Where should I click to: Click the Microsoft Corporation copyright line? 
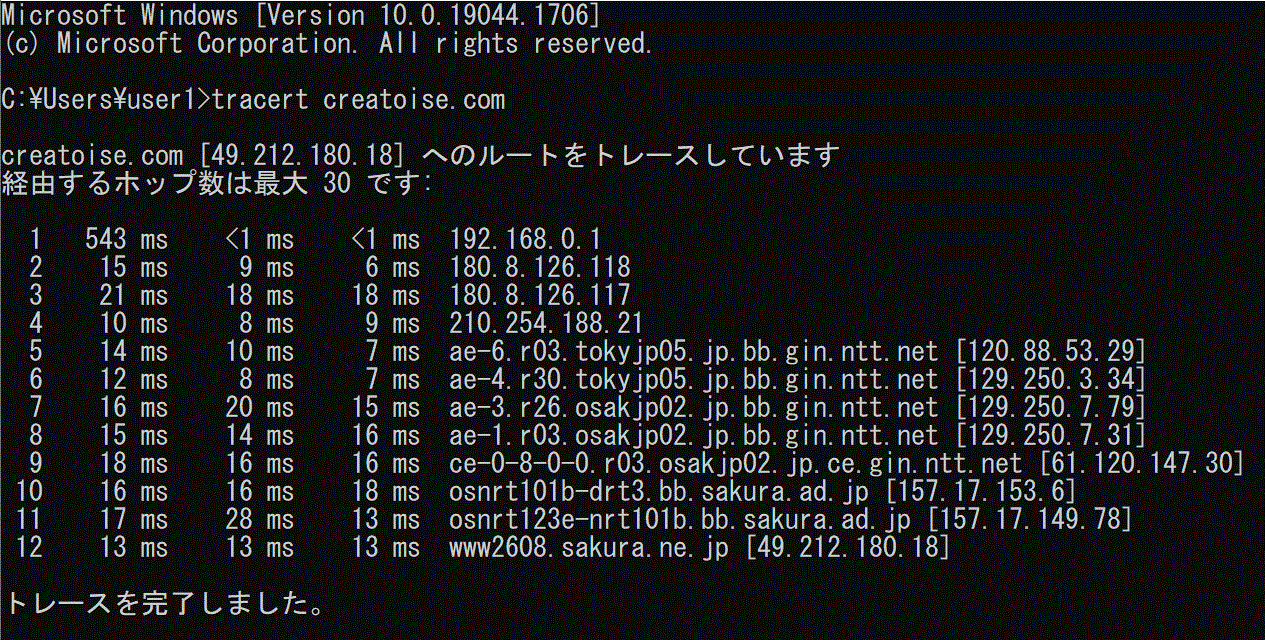328,44
